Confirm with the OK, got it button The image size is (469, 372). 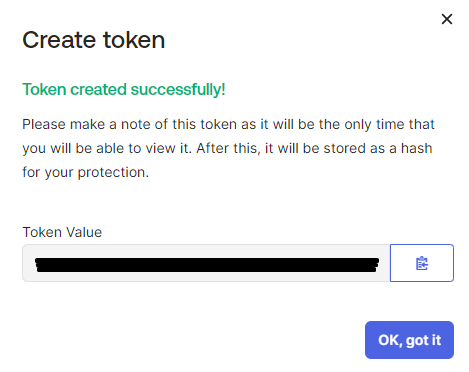click(x=409, y=340)
